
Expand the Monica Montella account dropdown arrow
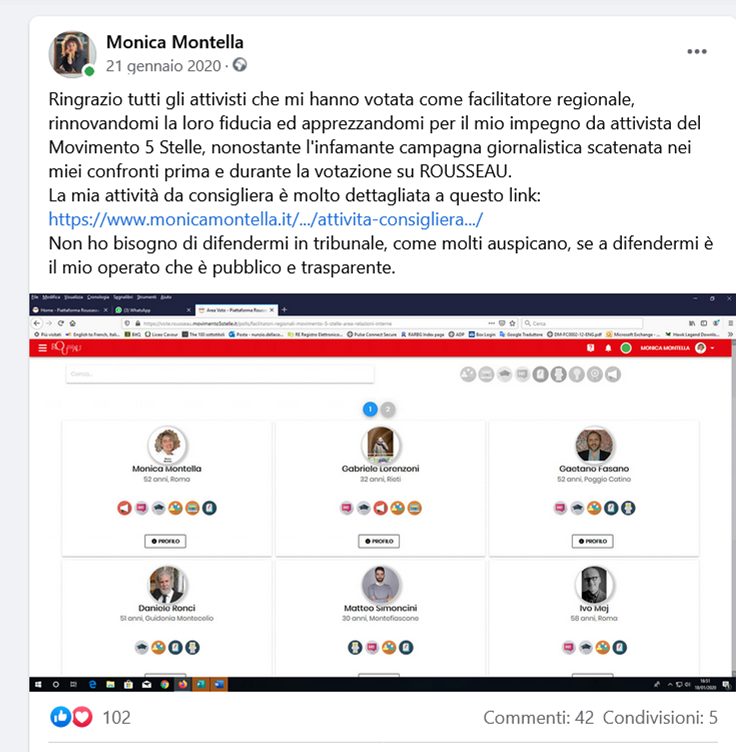[713, 348]
